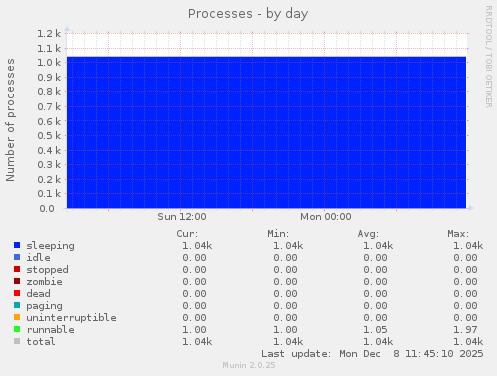Click the 'runnable' legend label

coord(50,329)
